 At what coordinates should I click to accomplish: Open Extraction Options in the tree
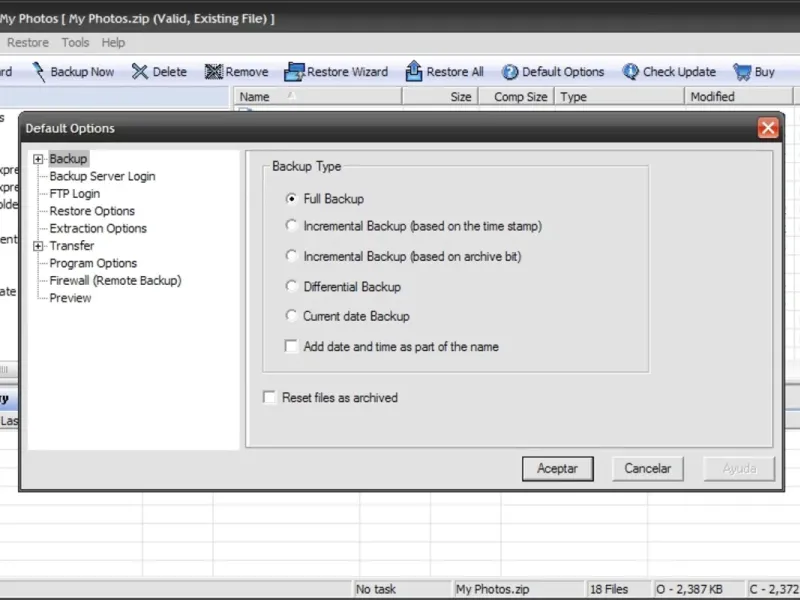(98, 228)
